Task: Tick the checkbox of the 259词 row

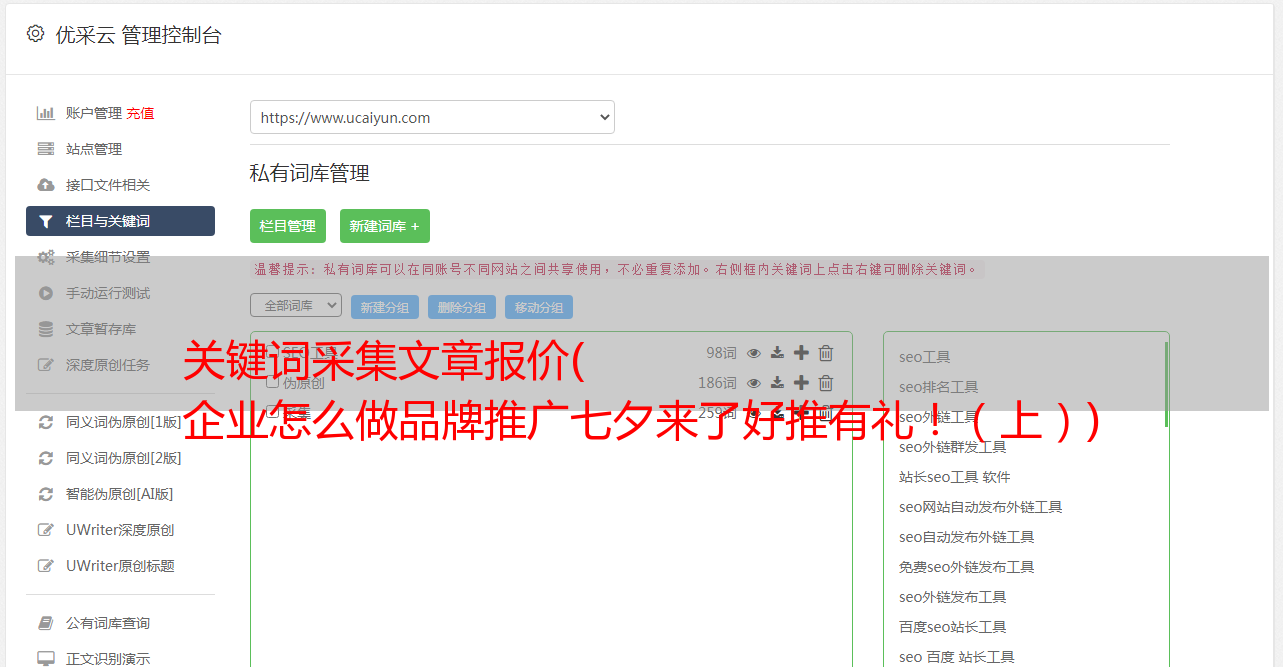Action: tap(272, 413)
